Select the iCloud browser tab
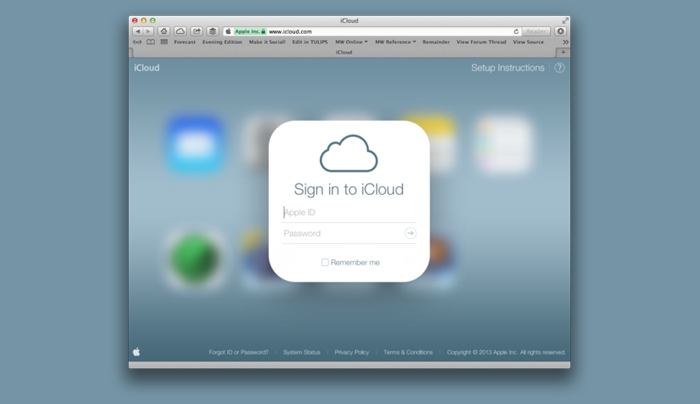 point(344,52)
